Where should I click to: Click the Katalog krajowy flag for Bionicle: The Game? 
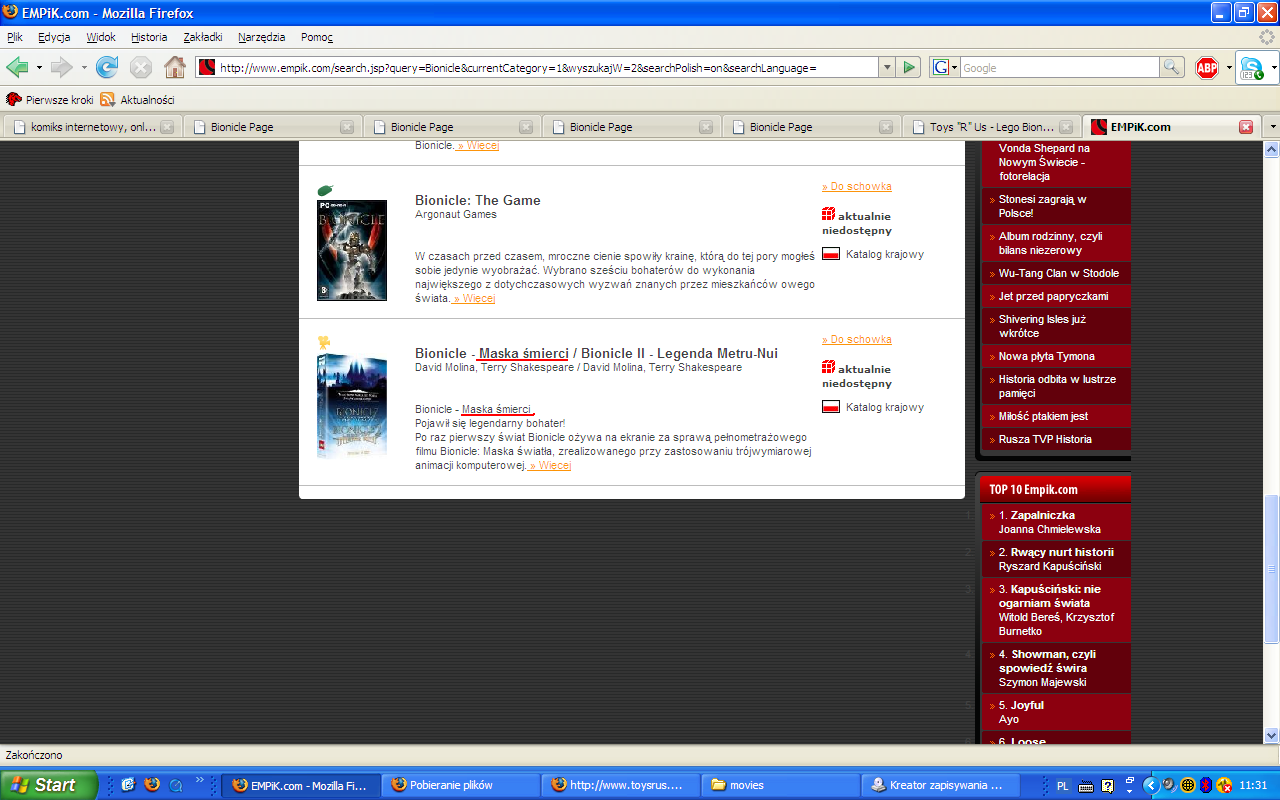(829, 254)
